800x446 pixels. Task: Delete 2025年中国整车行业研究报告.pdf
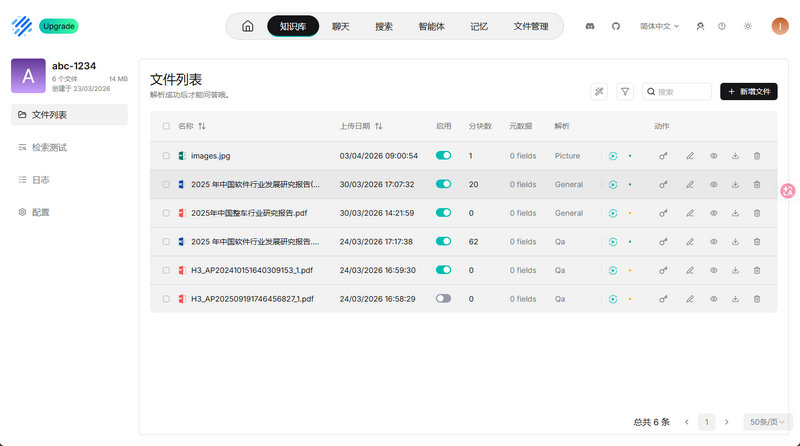[757, 213]
